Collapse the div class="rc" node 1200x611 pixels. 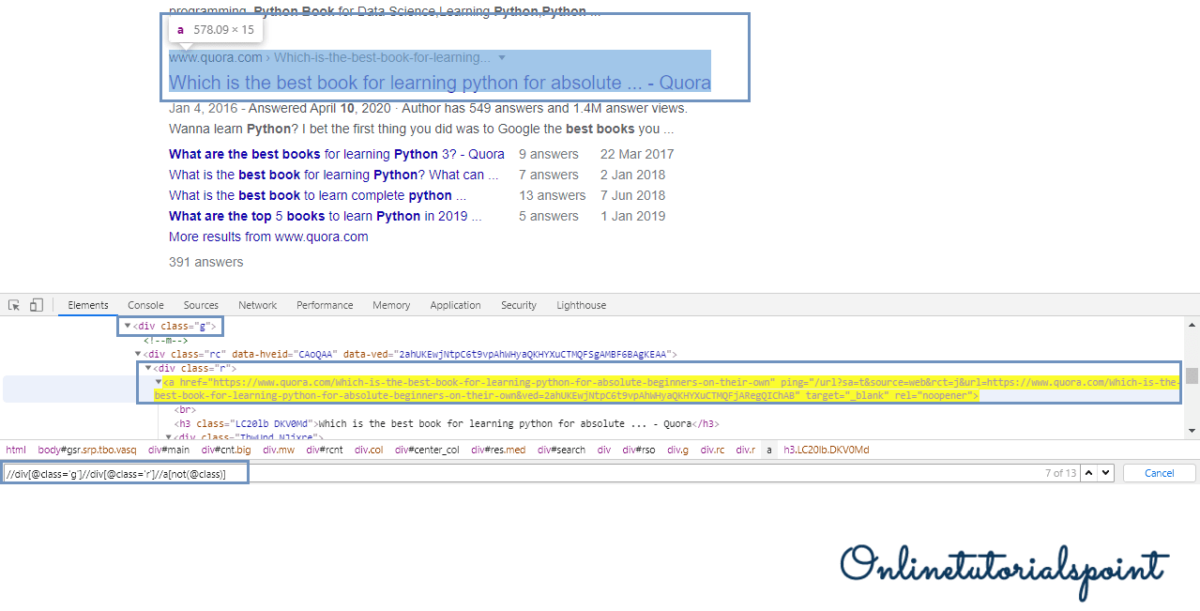[x=138, y=354]
